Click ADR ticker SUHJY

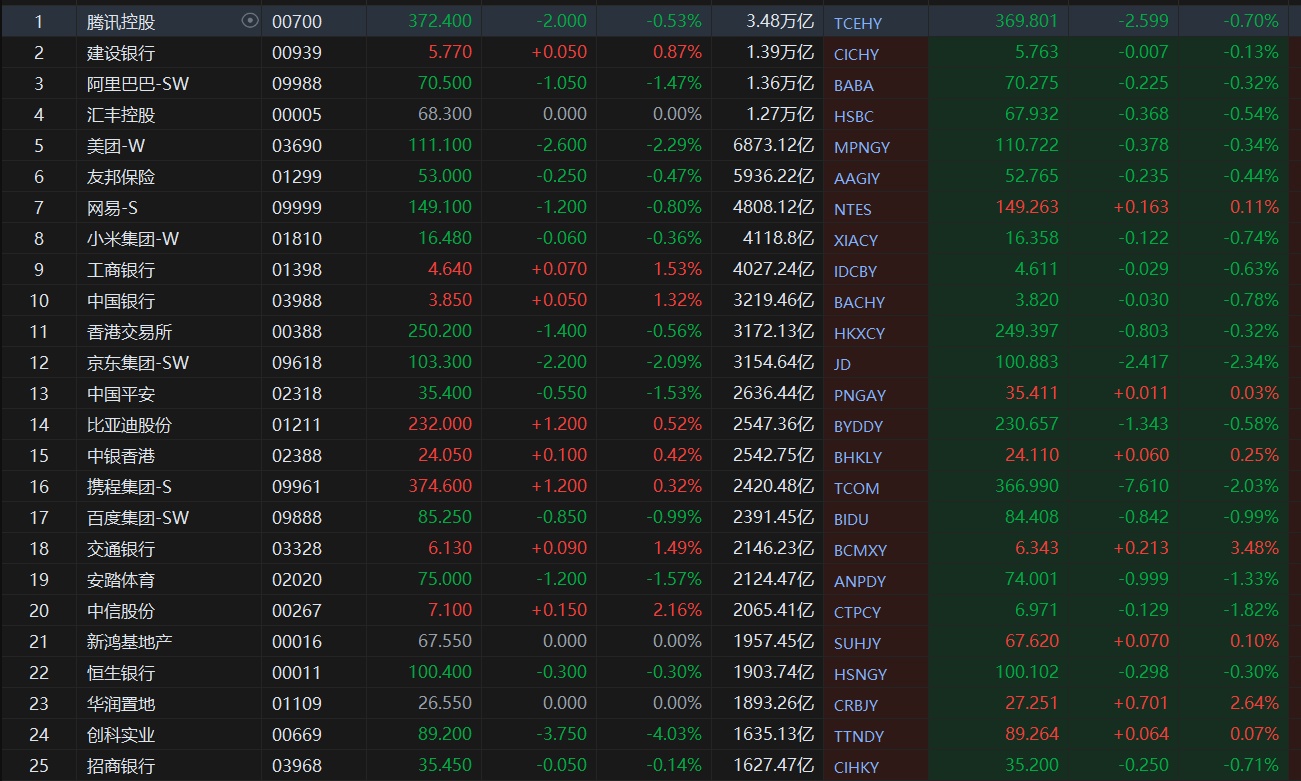coord(858,643)
